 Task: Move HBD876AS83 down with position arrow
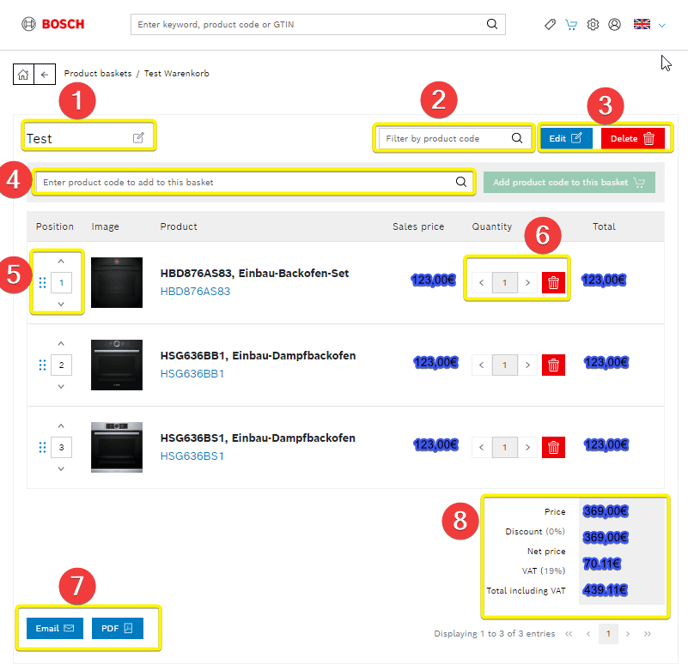coord(61,304)
